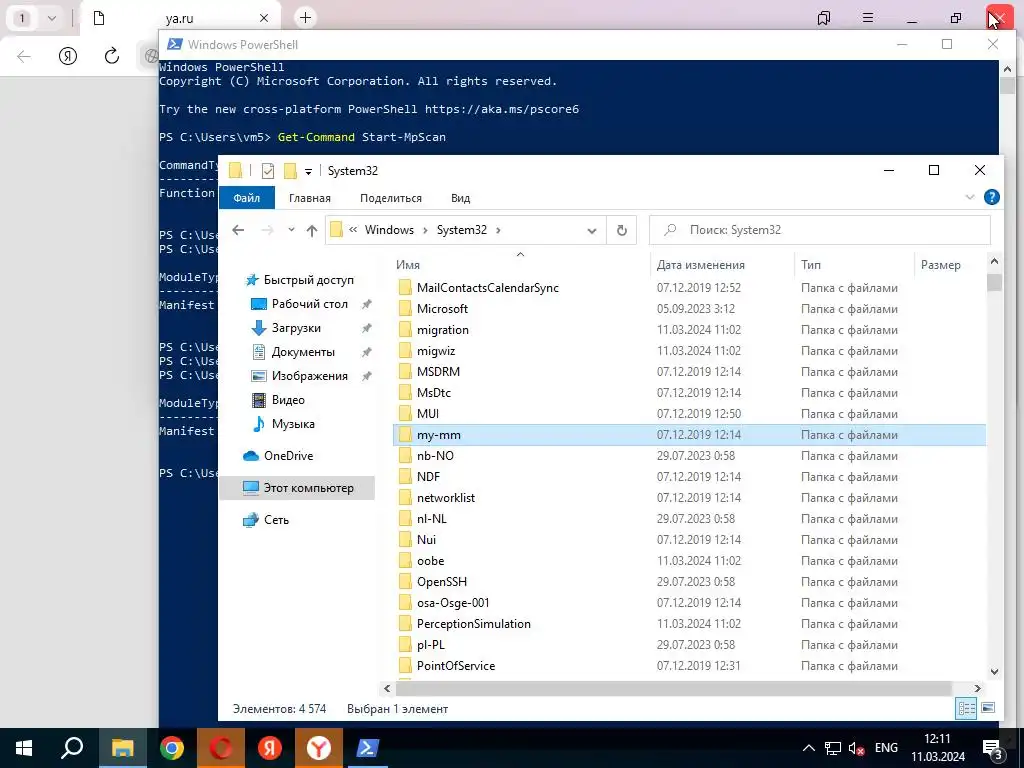
Task: Click System32 in the address breadcrumb
Action: pos(462,230)
